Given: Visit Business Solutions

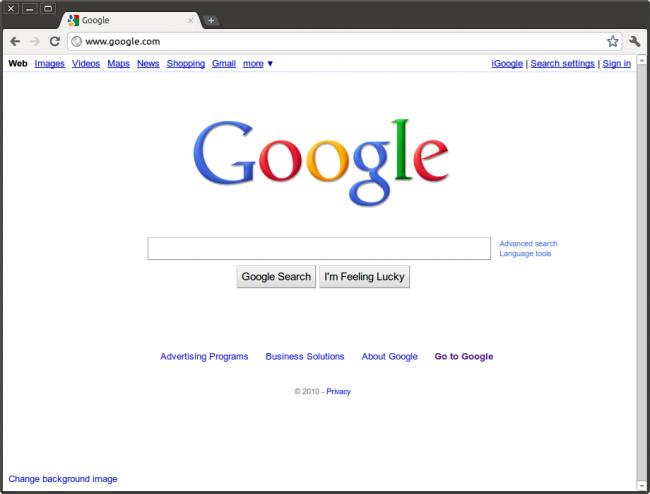Looking at the screenshot, I should [x=305, y=356].
